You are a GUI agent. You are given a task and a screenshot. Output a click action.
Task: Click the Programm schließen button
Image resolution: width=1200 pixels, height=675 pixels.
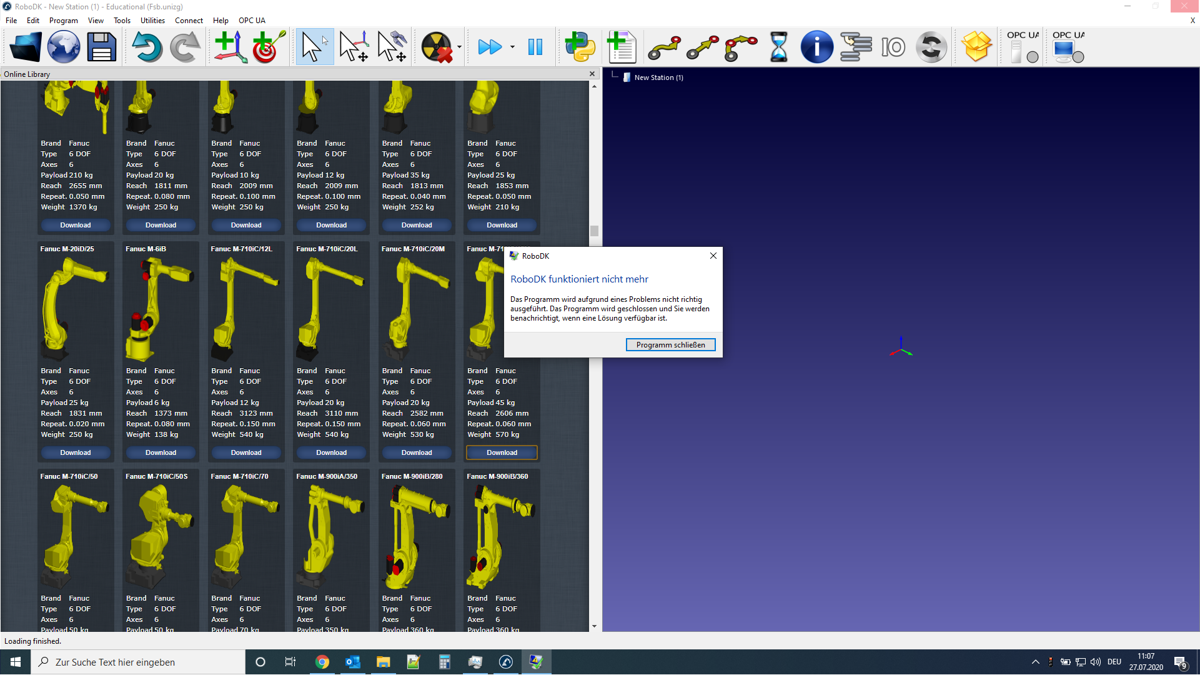coord(670,345)
